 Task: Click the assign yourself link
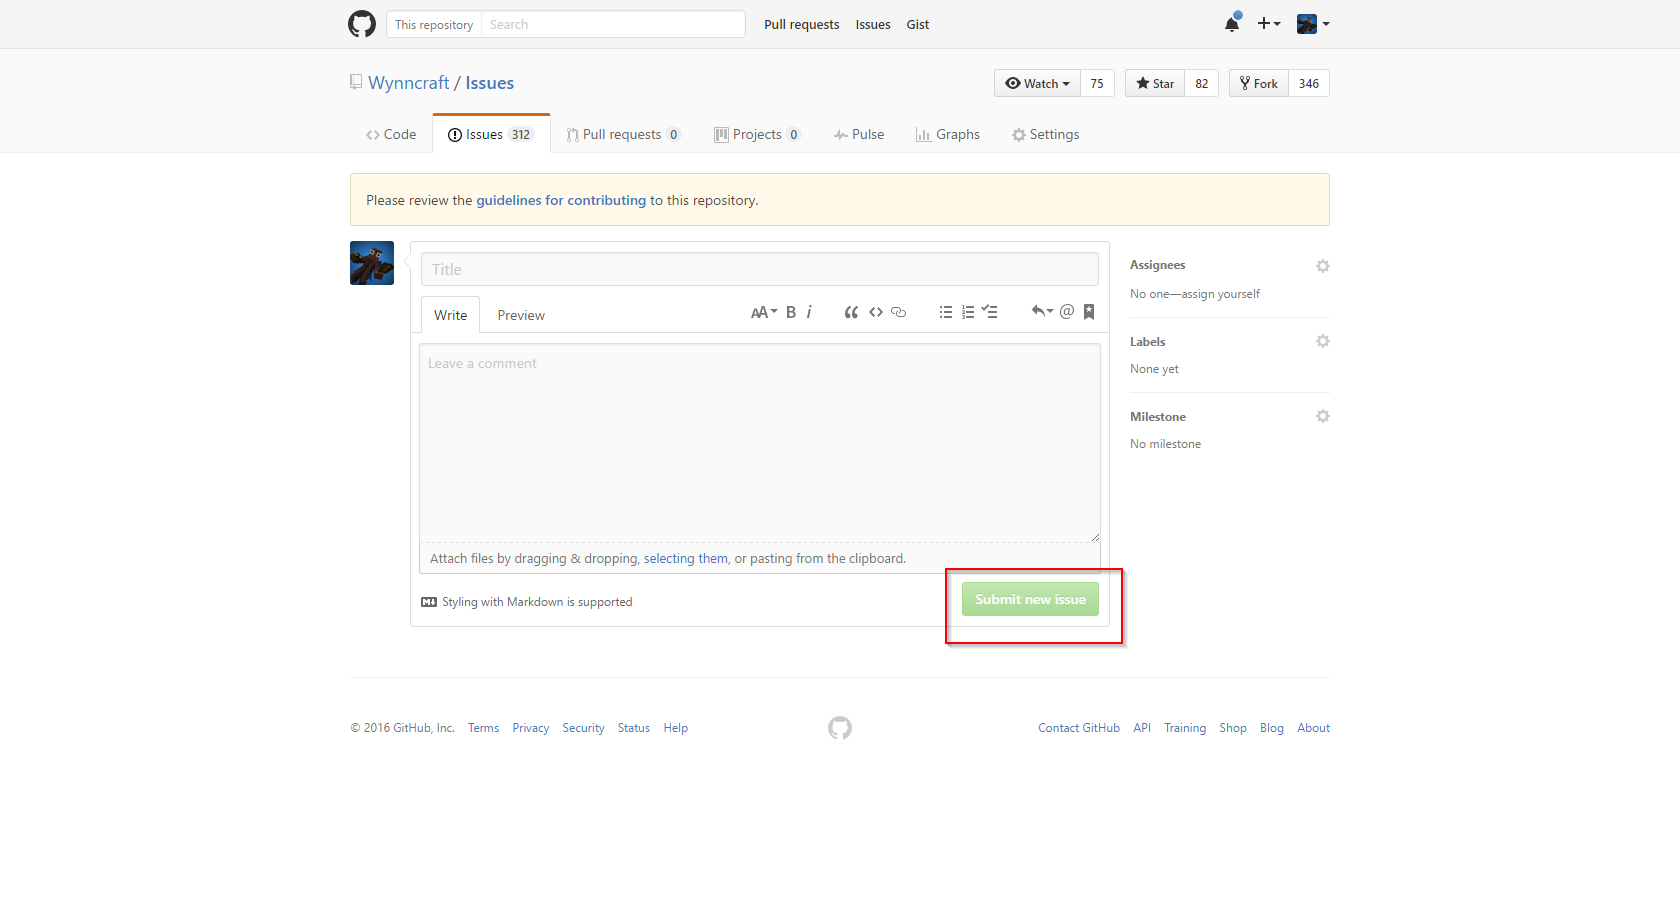(1221, 294)
